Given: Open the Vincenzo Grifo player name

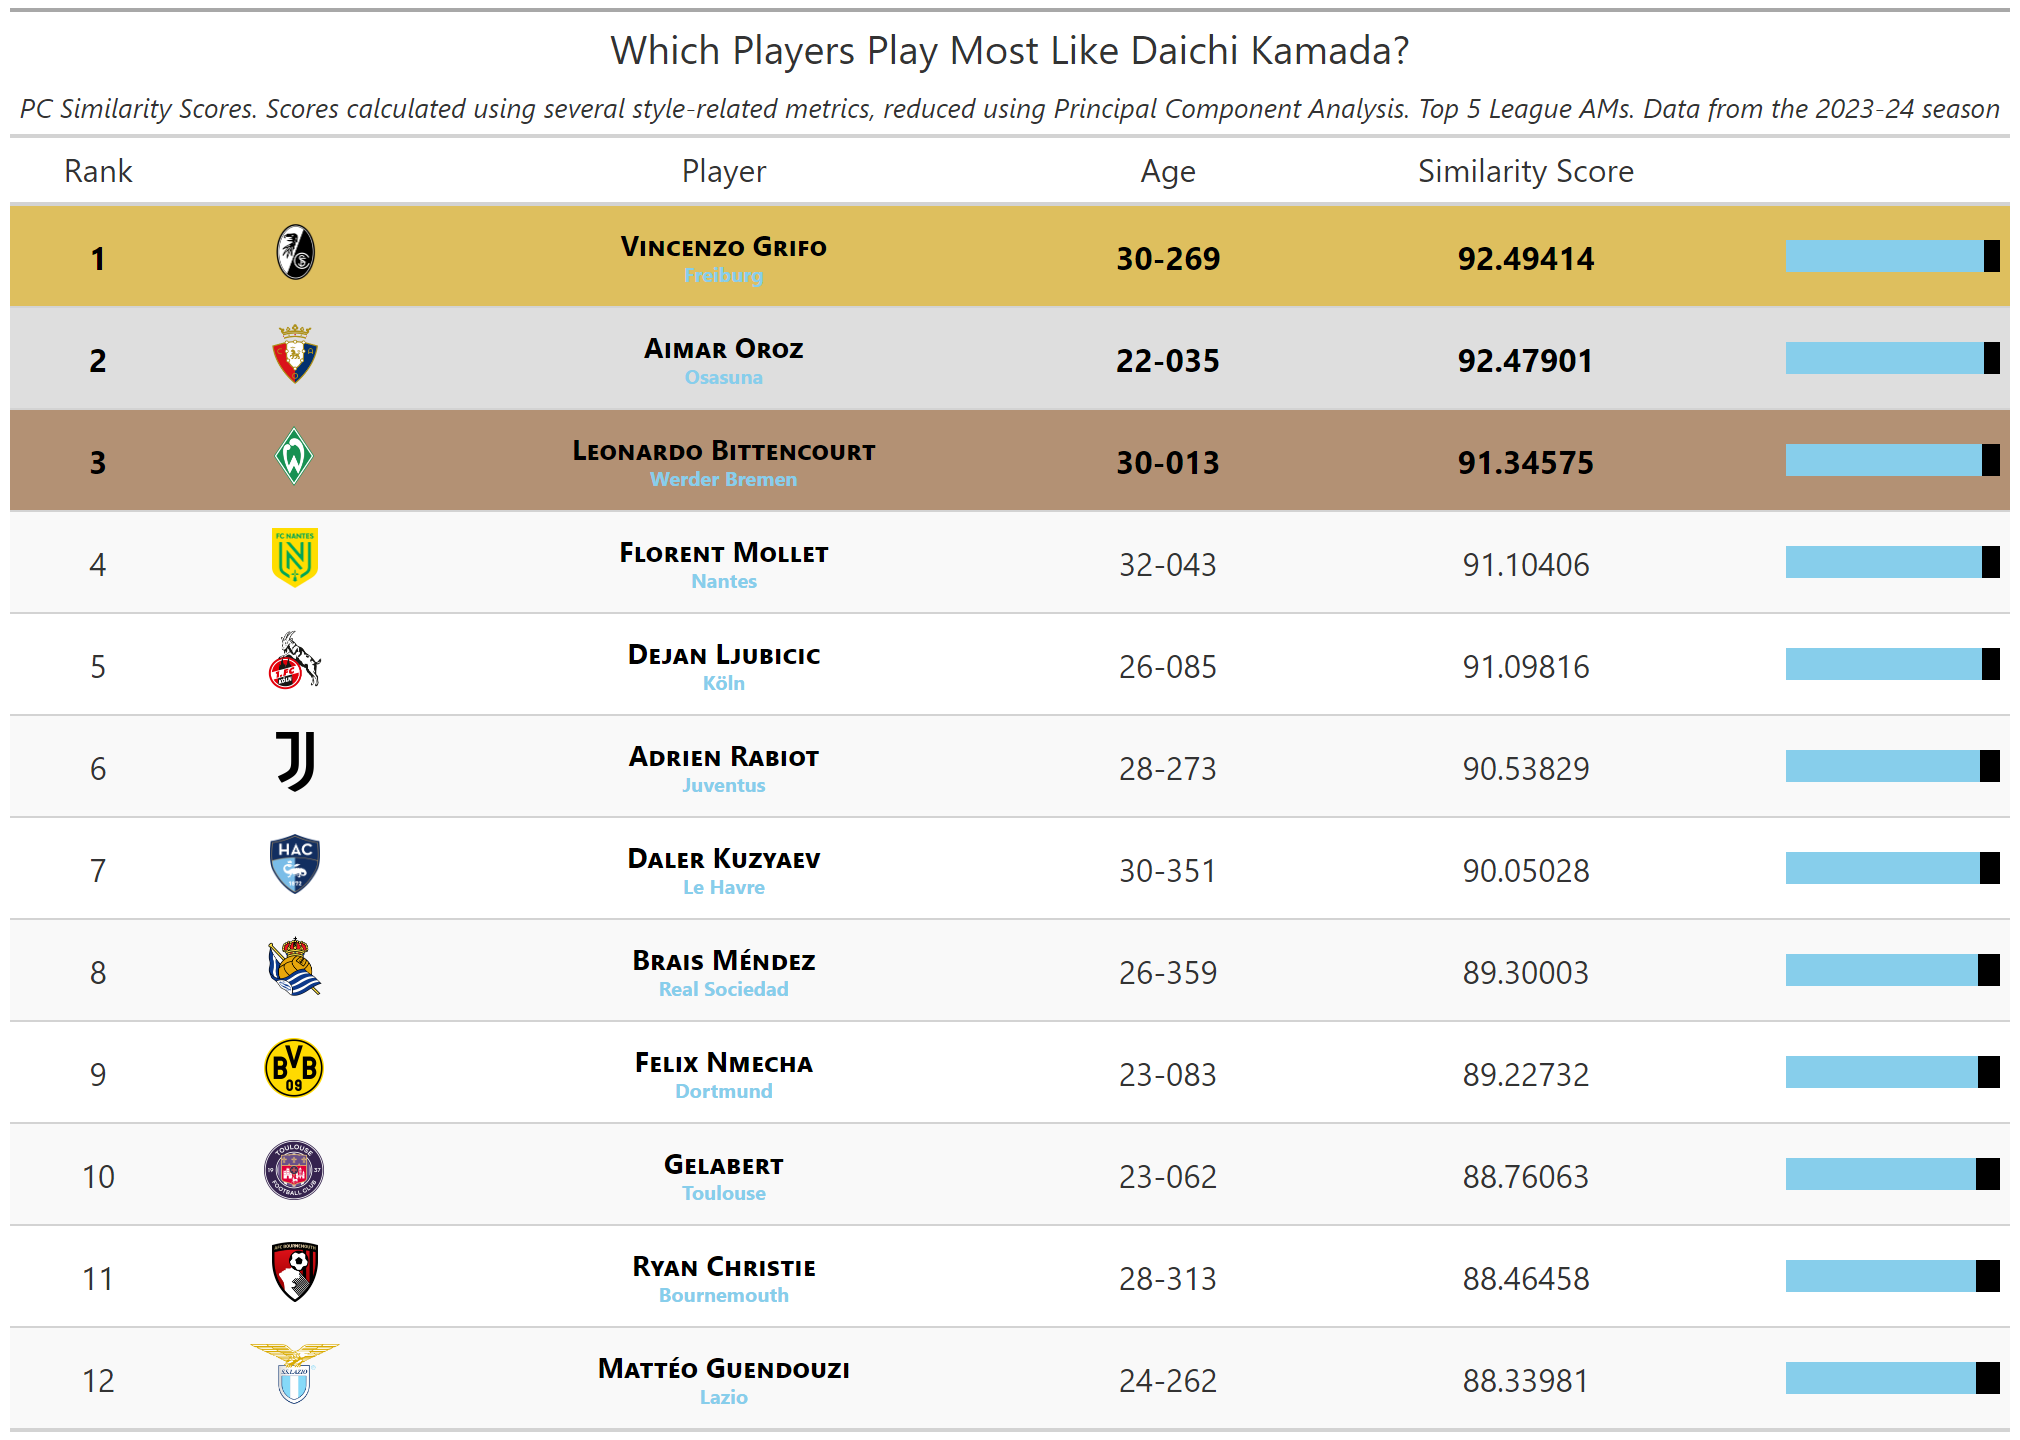Looking at the screenshot, I should point(724,247).
